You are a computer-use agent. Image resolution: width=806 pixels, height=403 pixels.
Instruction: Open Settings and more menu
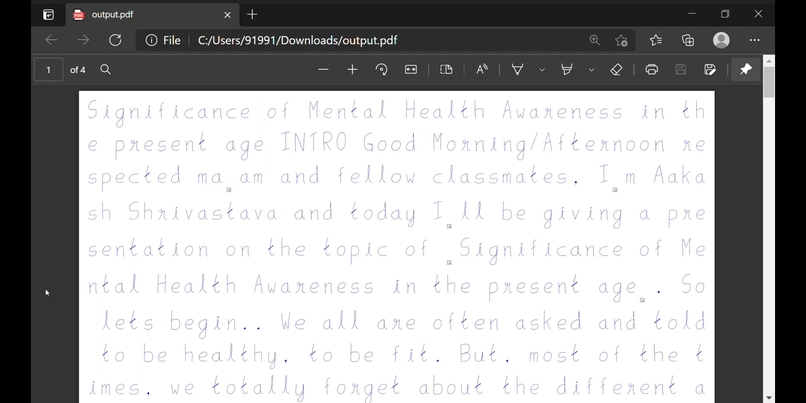(754, 40)
